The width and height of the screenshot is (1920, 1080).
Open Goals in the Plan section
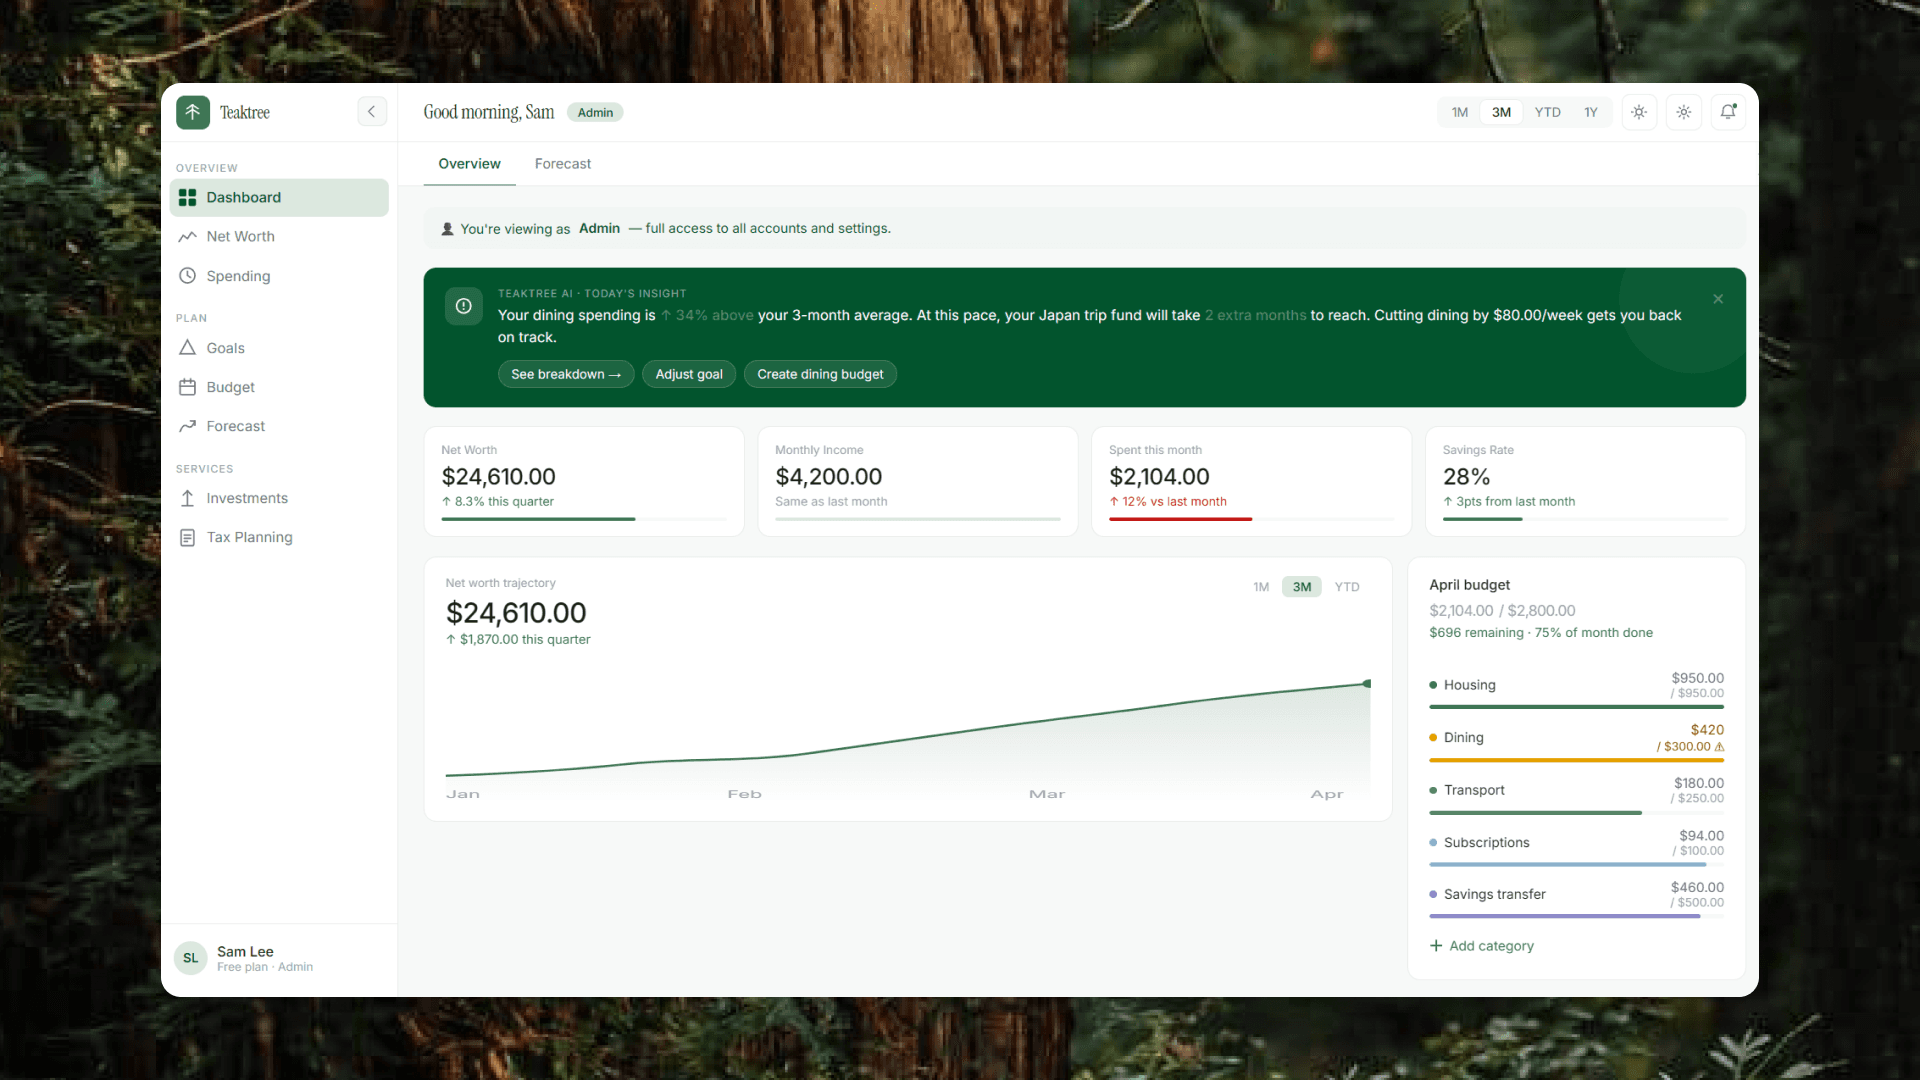[279, 348]
